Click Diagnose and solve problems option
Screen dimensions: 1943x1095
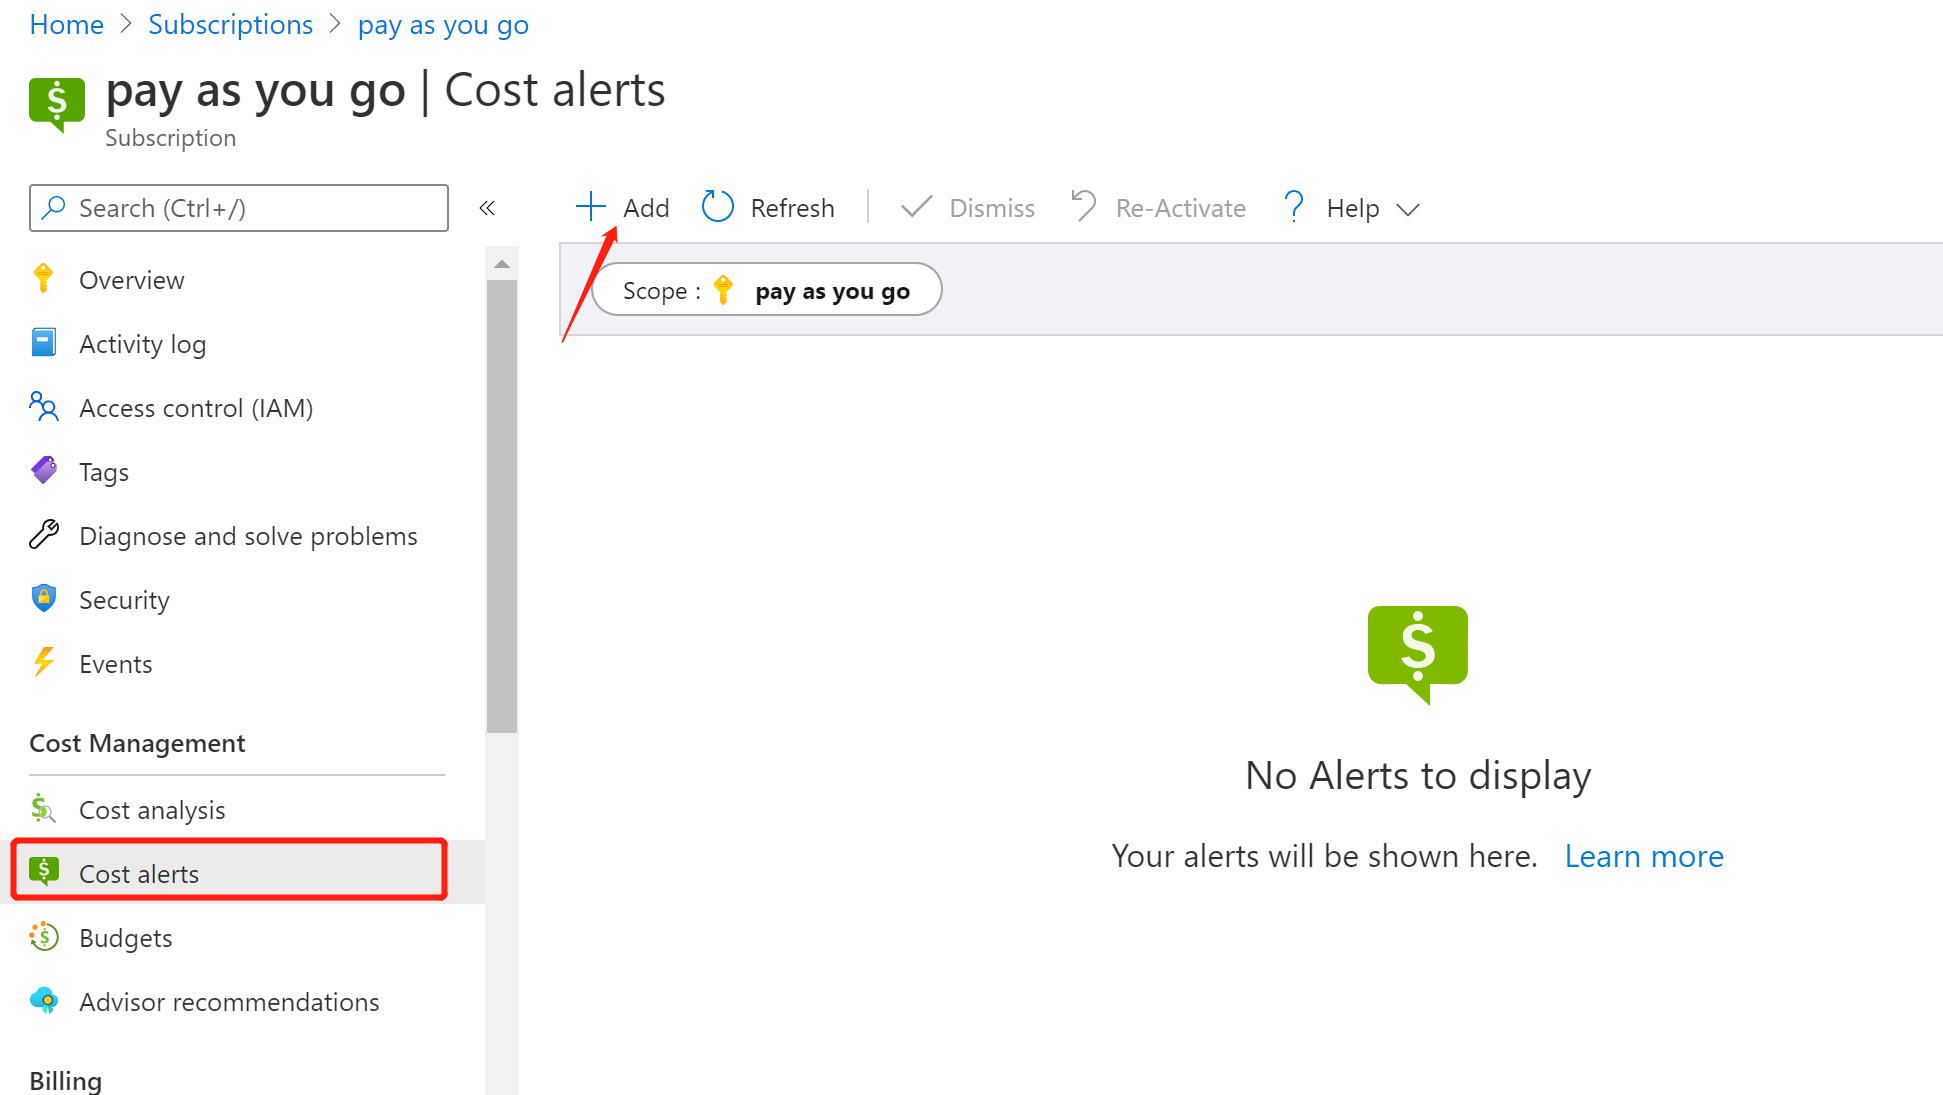[x=248, y=536]
